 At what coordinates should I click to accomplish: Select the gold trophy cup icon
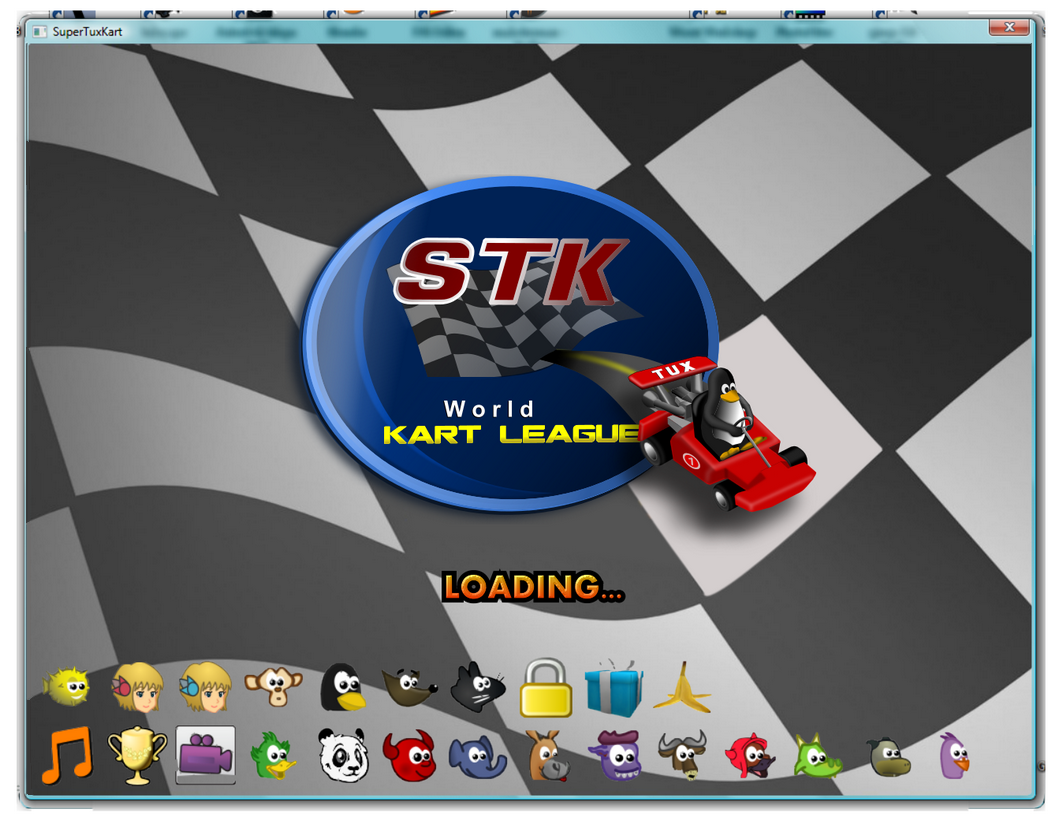(x=137, y=755)
